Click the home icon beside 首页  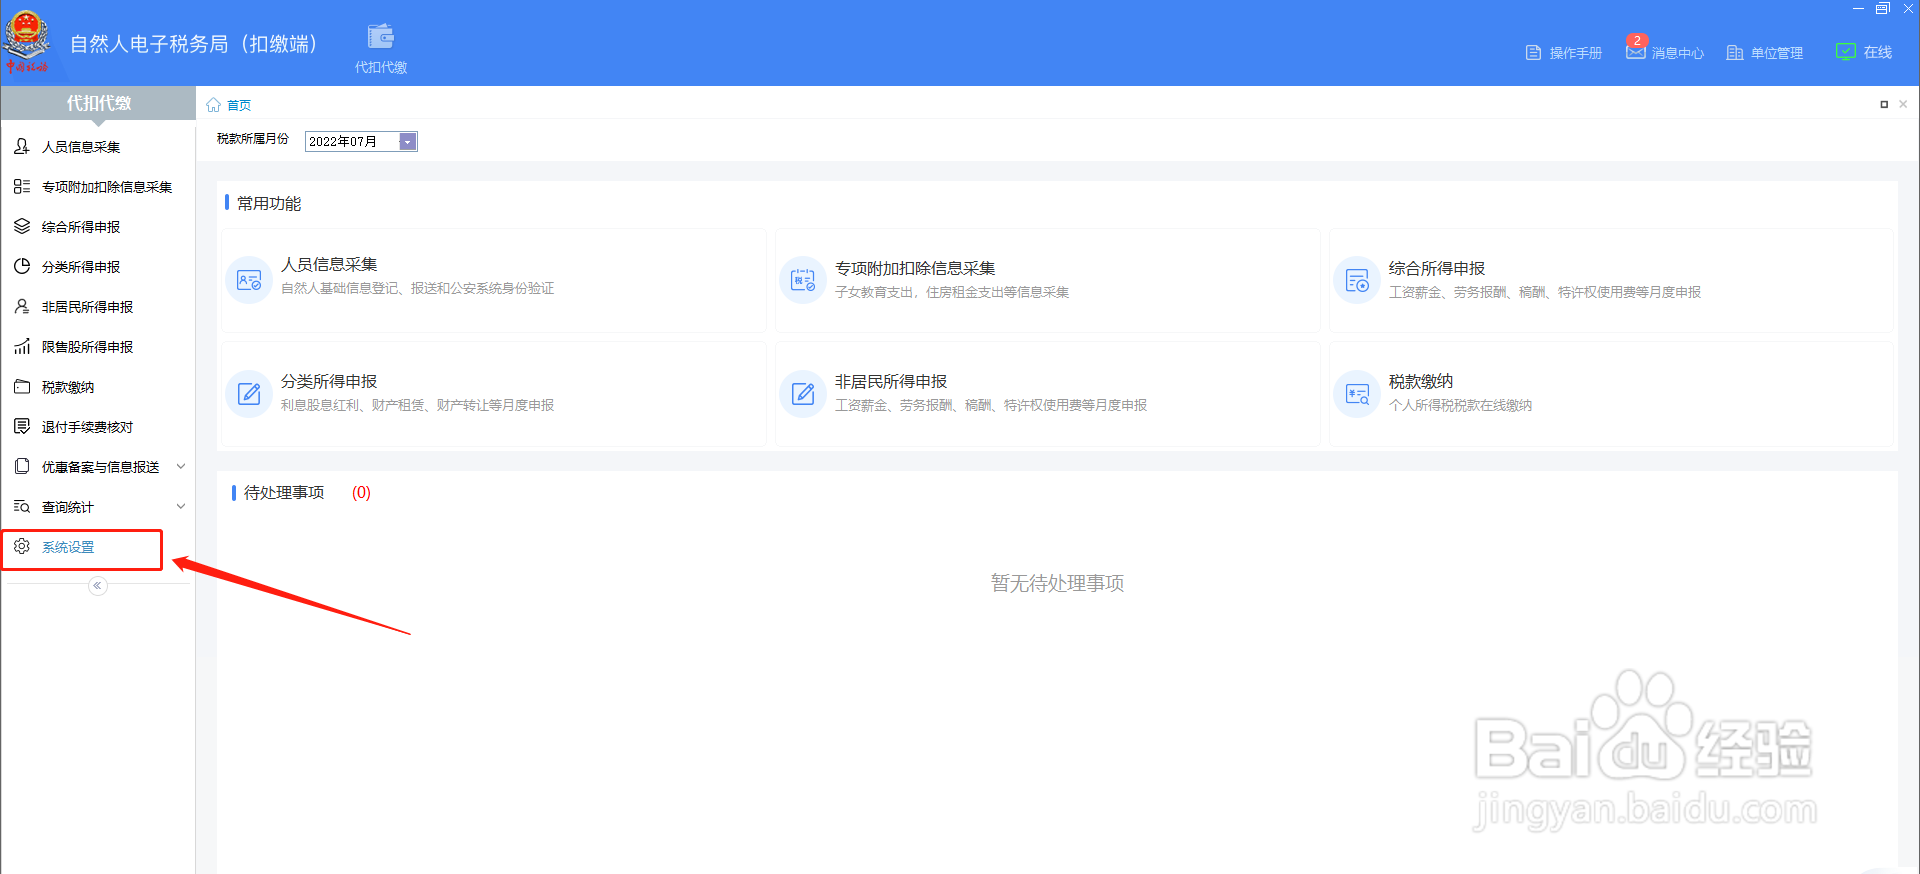pos(213,105)
